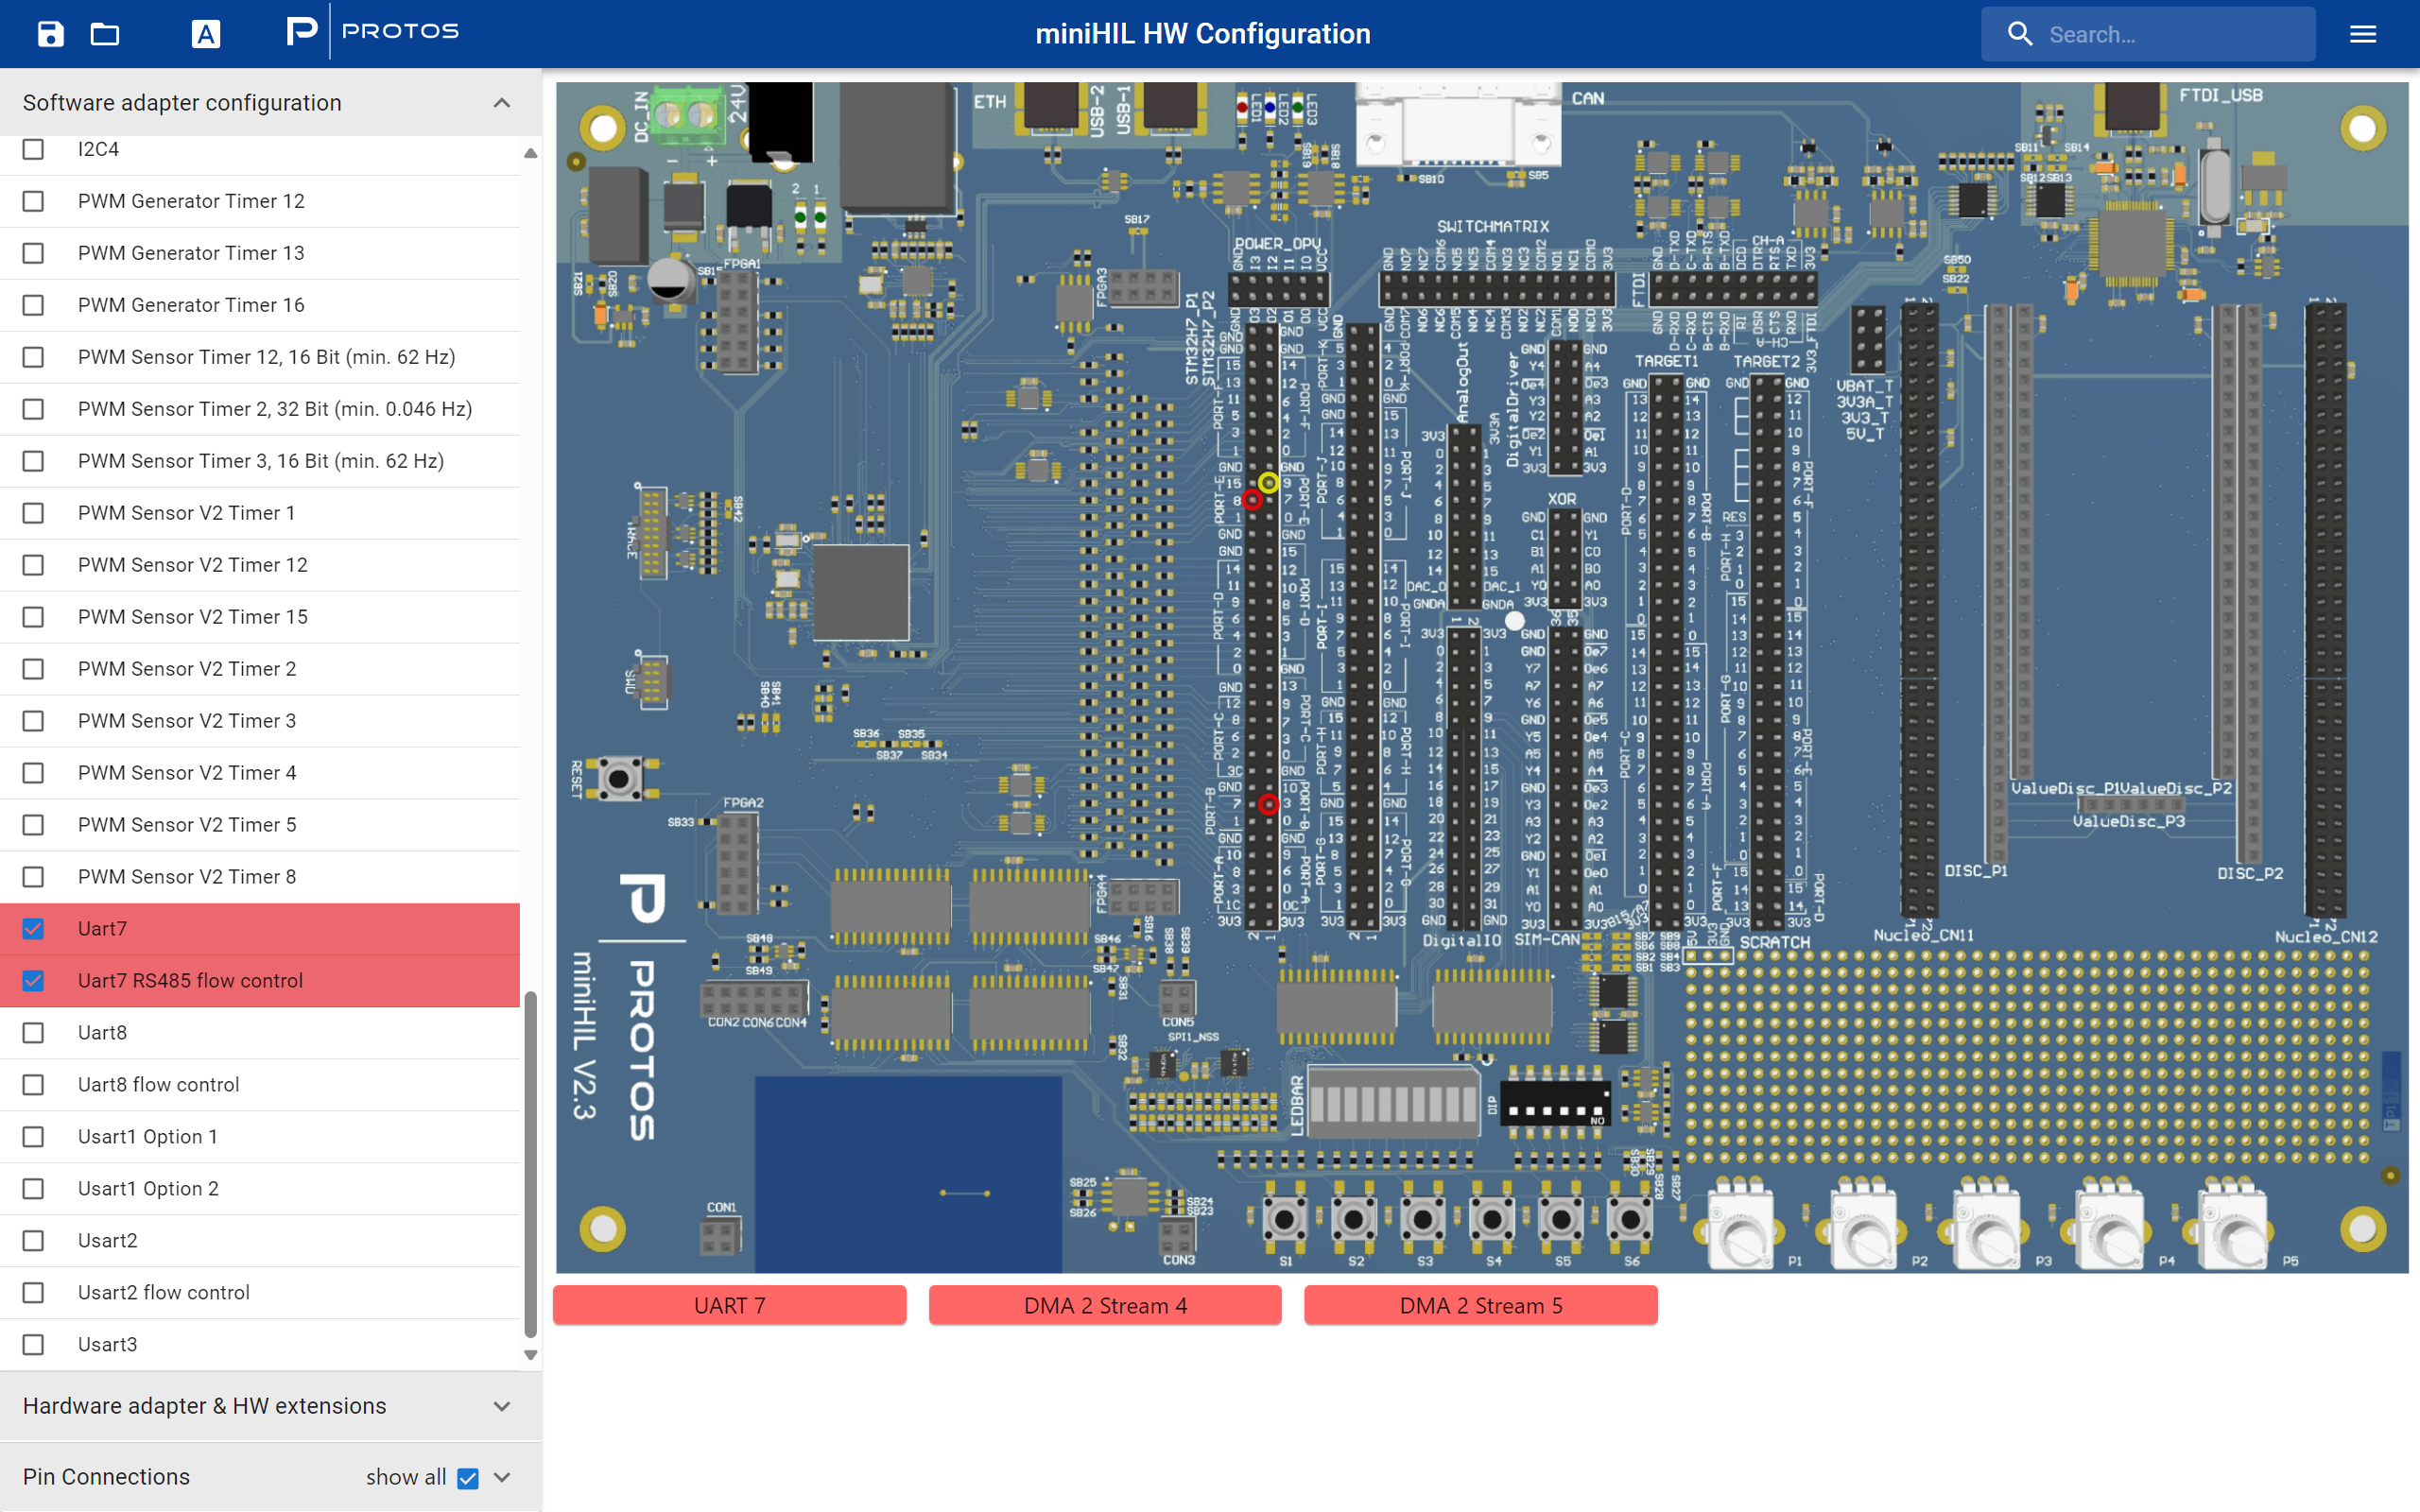Click the list scrollbar up arrow
This screenshot has height=1512, width=2420.
click(x=531, y=153)
